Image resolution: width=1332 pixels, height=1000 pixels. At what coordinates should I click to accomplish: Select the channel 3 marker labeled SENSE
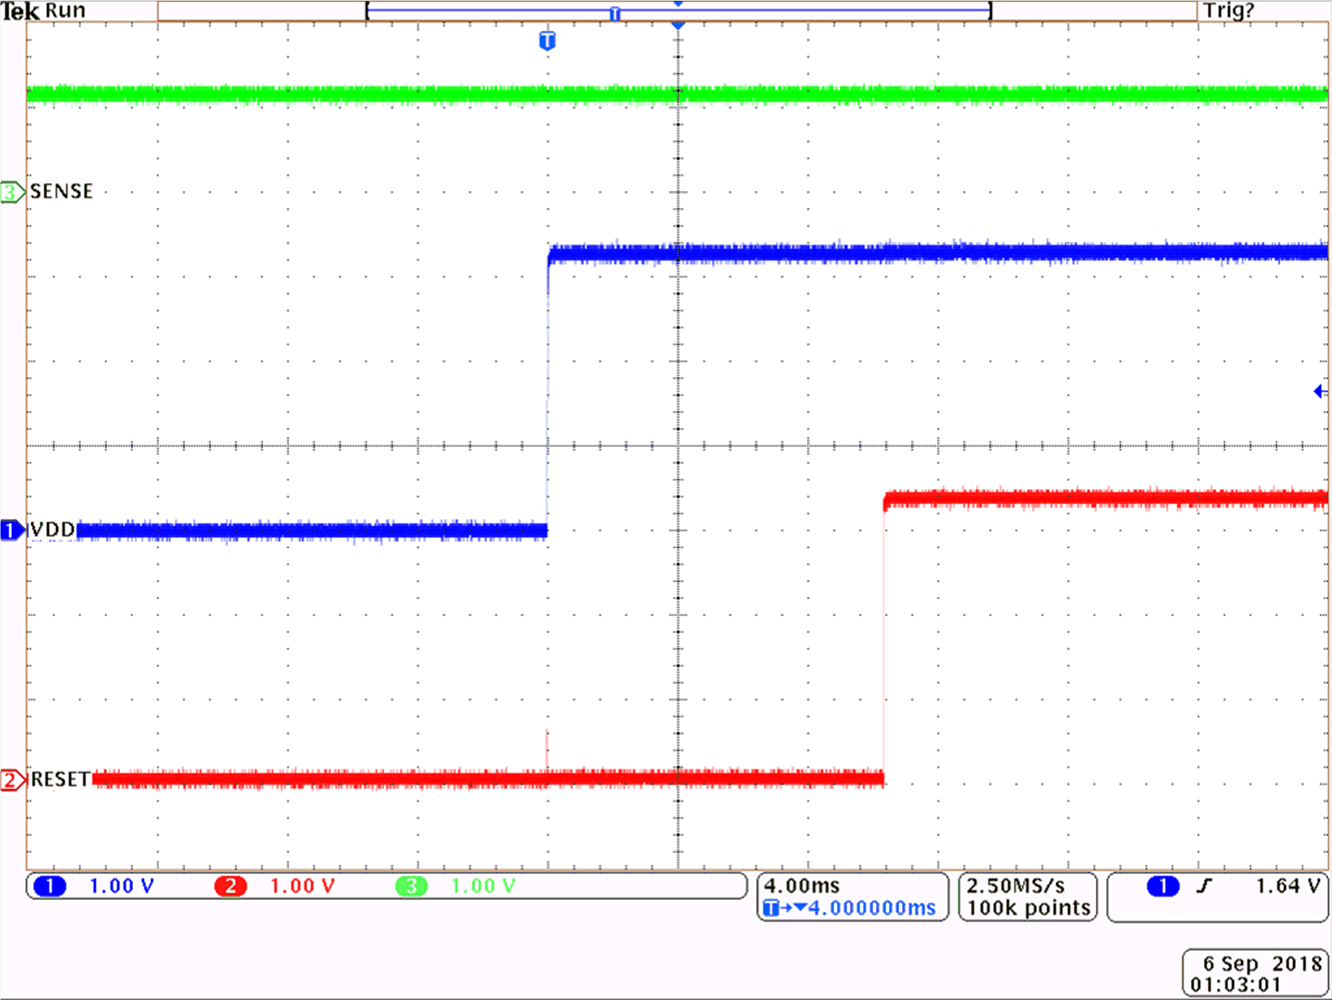[12, 192]
